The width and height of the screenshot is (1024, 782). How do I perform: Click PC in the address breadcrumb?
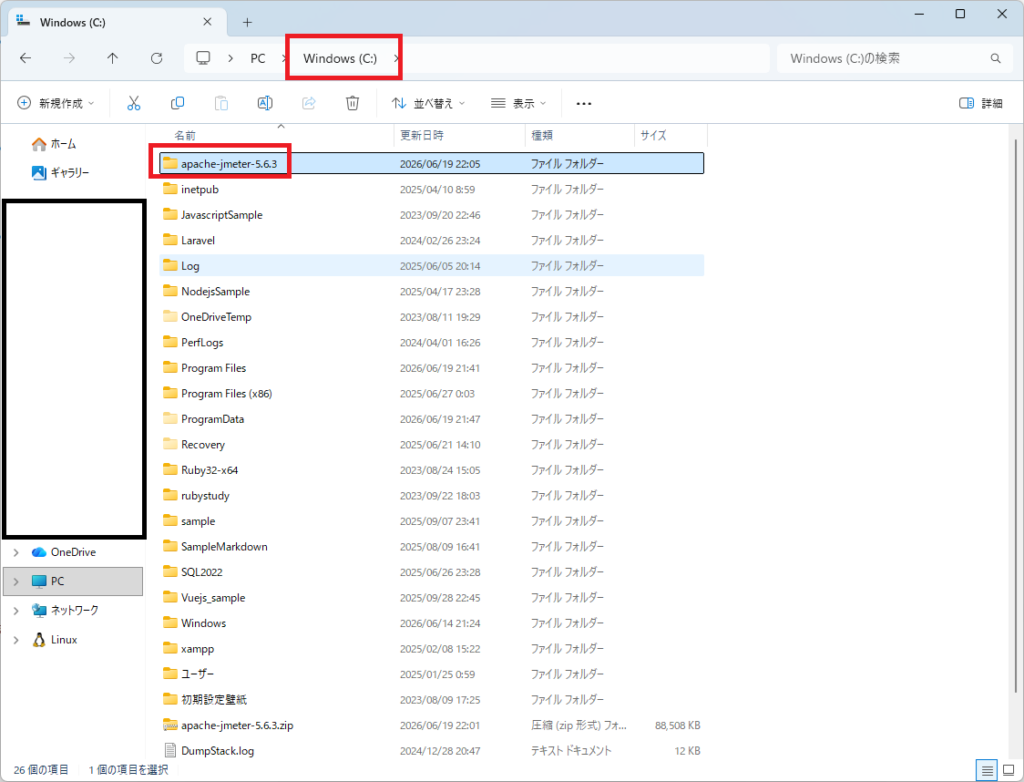pyautogui.click(x=258, y=58)
